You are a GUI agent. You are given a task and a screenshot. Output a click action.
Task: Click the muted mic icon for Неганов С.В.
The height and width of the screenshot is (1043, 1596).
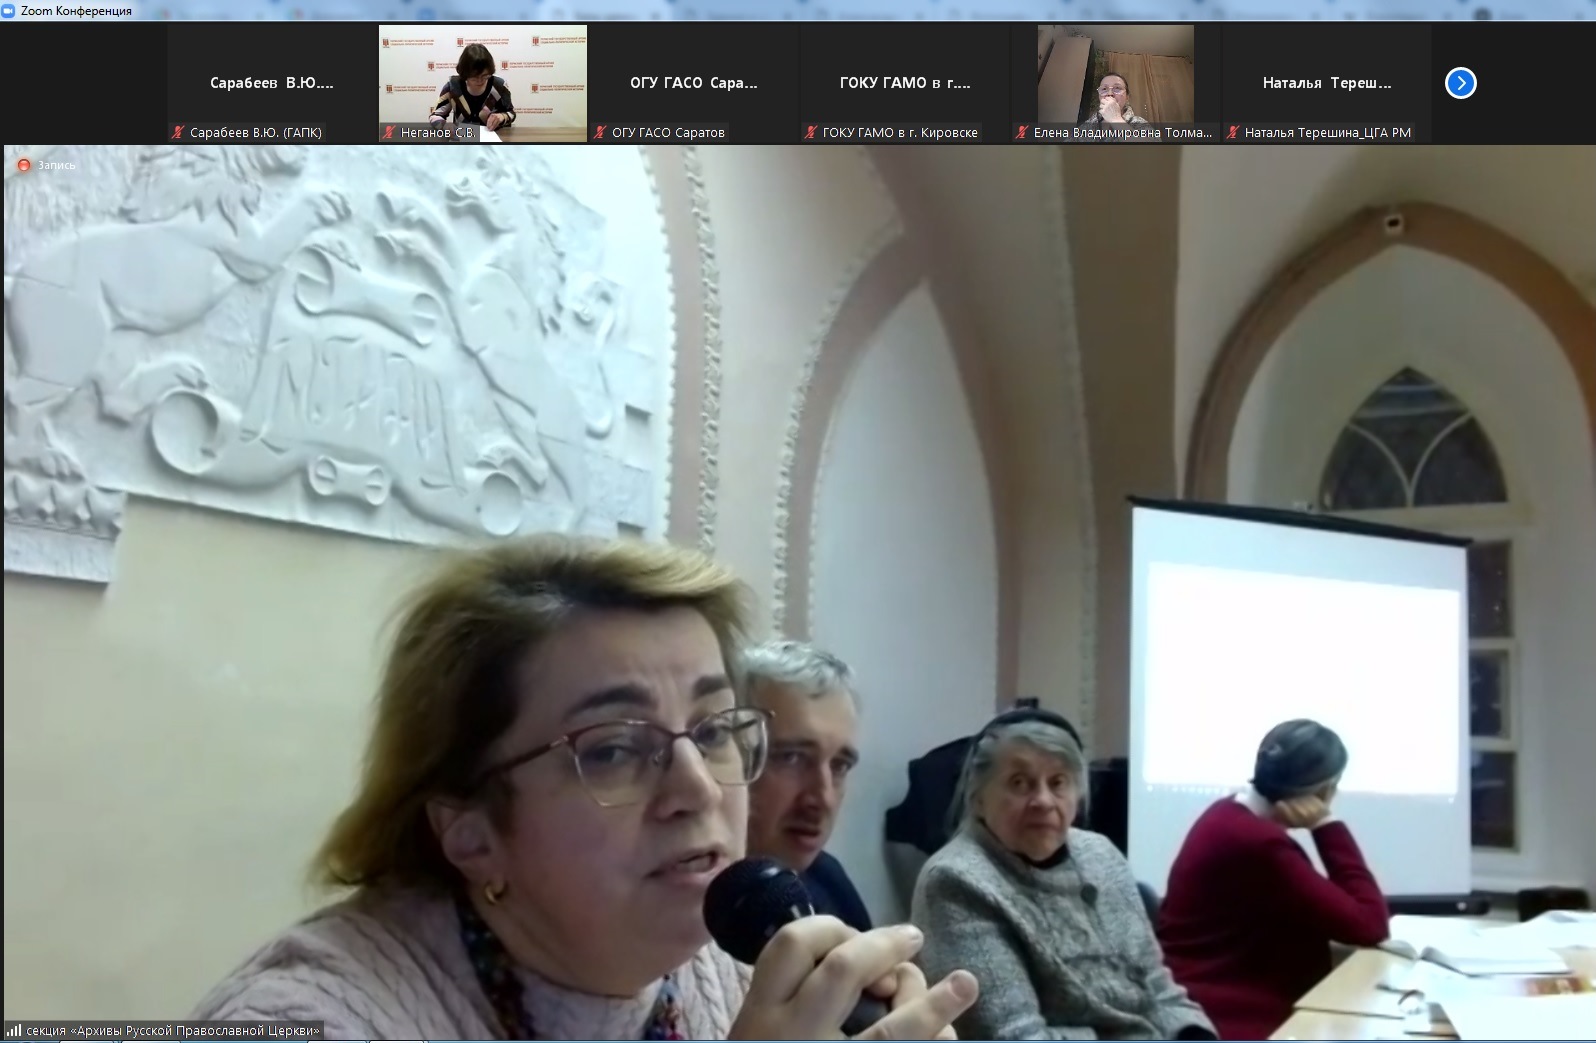pos(390,132)
